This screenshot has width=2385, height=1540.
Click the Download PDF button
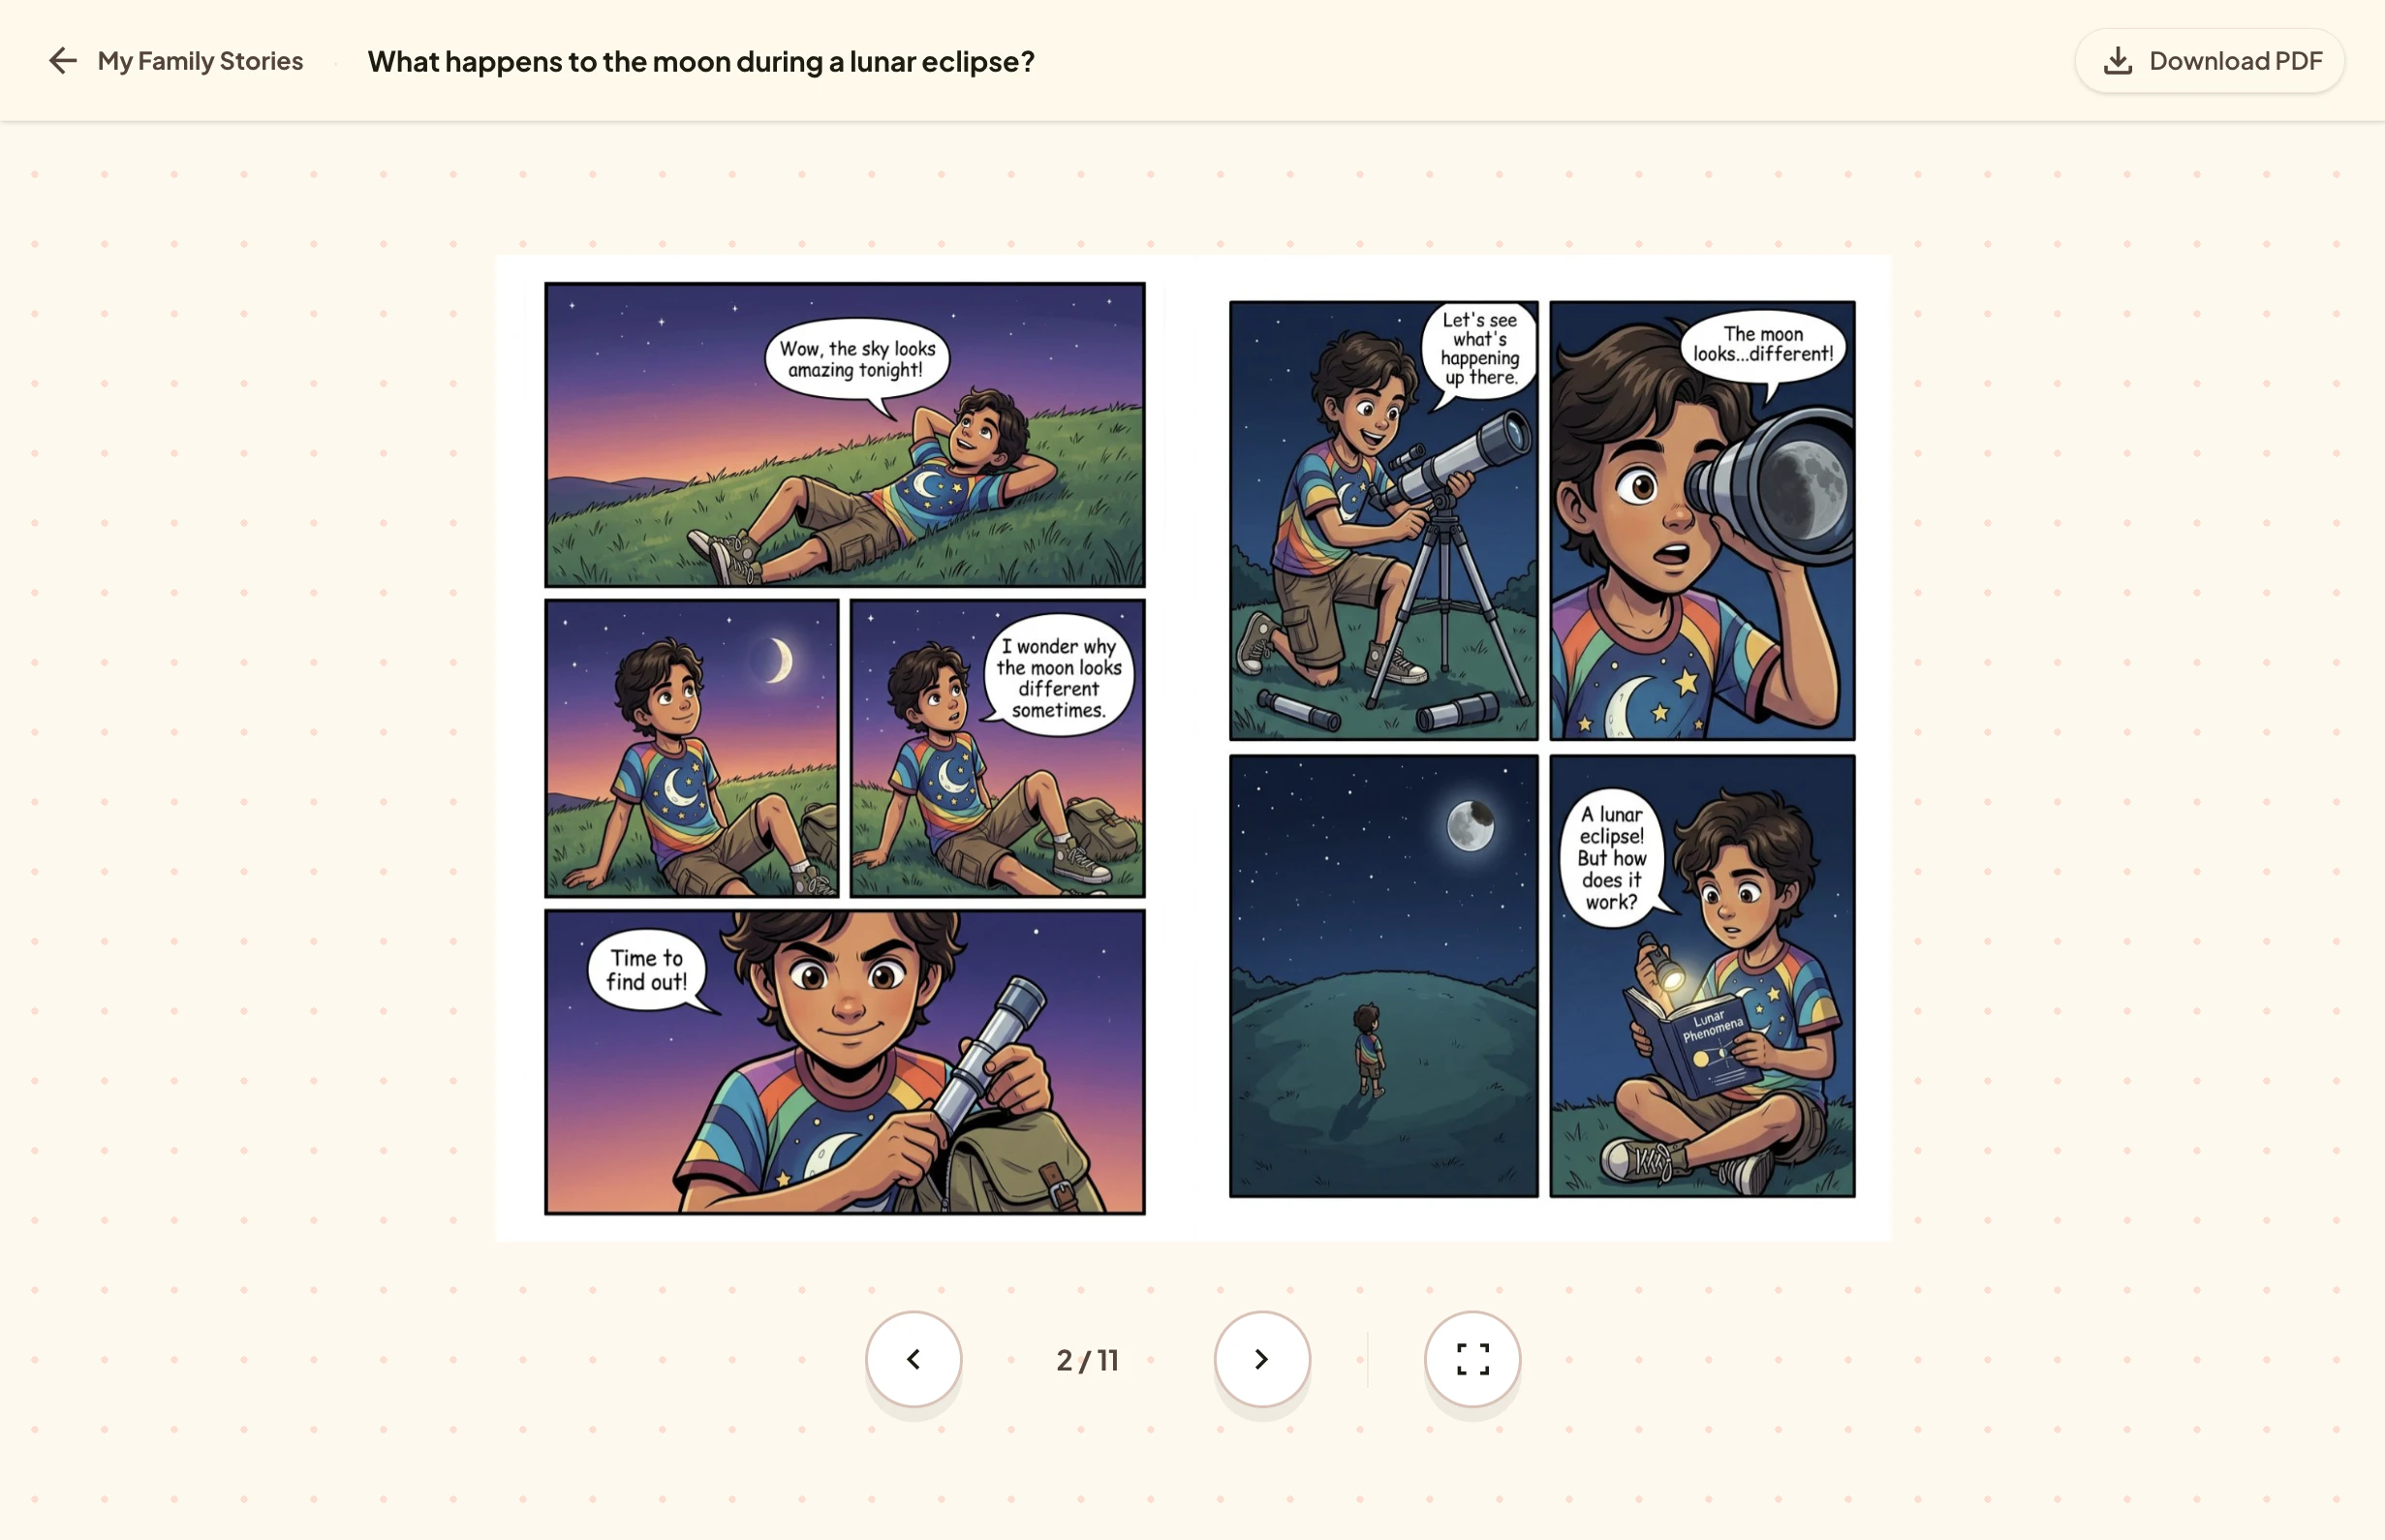click(x=2209, y=61)
